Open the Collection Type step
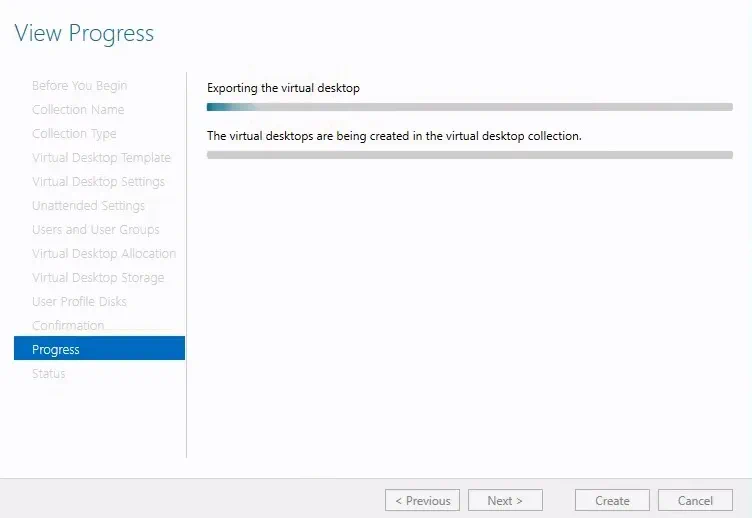Screen dimensions: 752x518 (74, 134)
